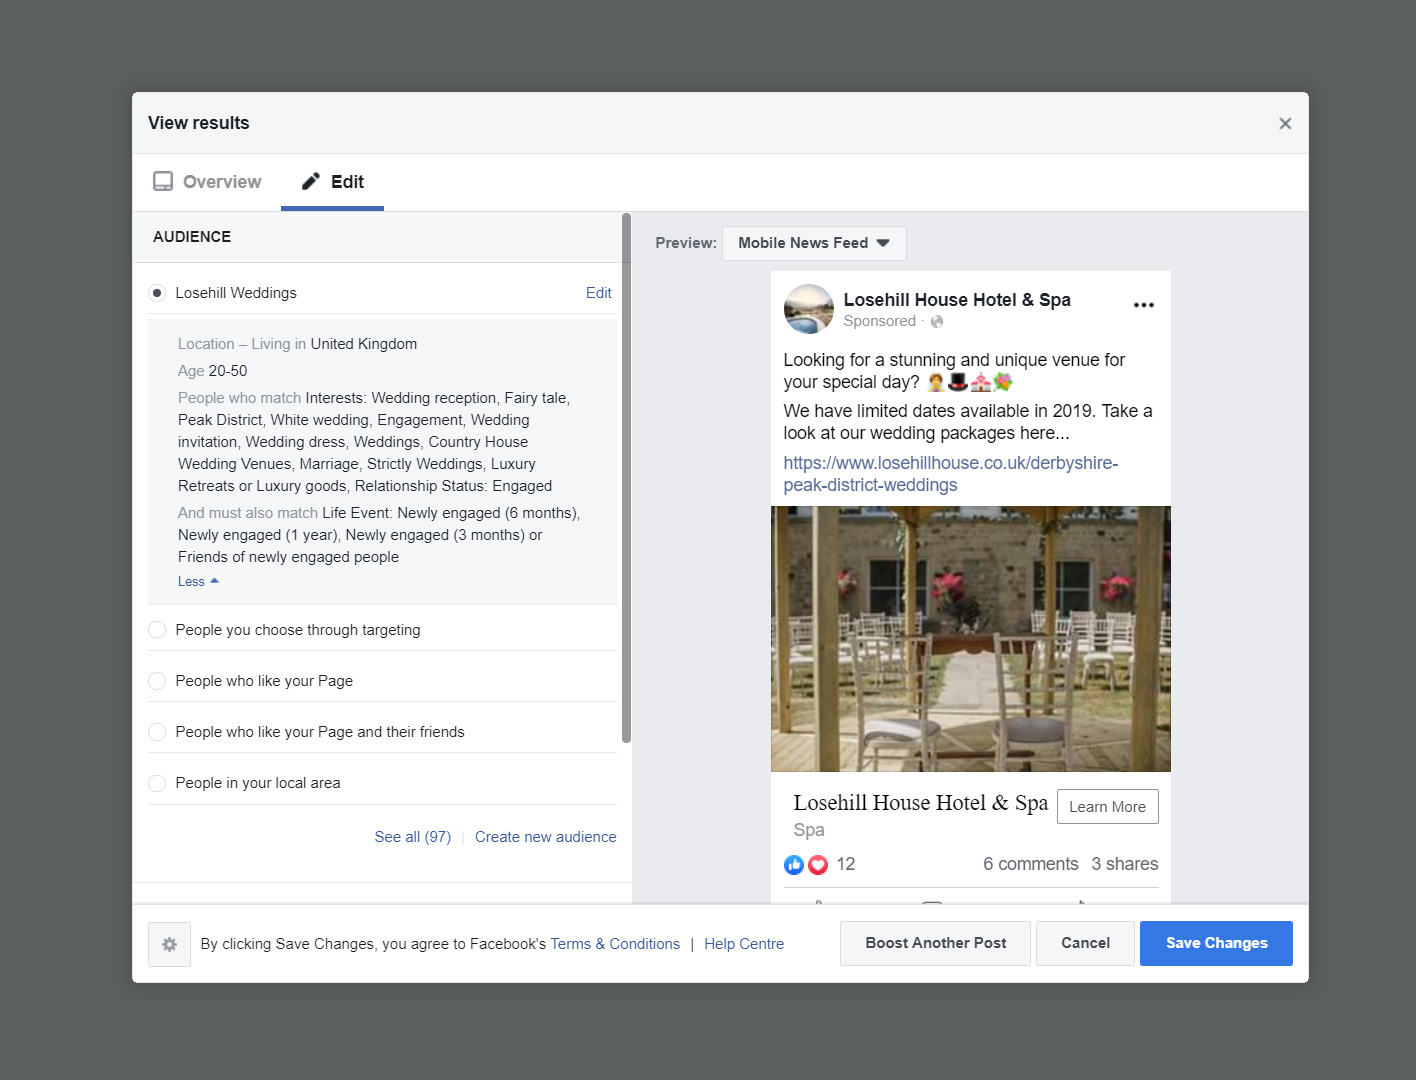Click the Cancel button
The width and height of the screenshot is (1416, 1080).
pyautogui.click(x=1085, y=943)
